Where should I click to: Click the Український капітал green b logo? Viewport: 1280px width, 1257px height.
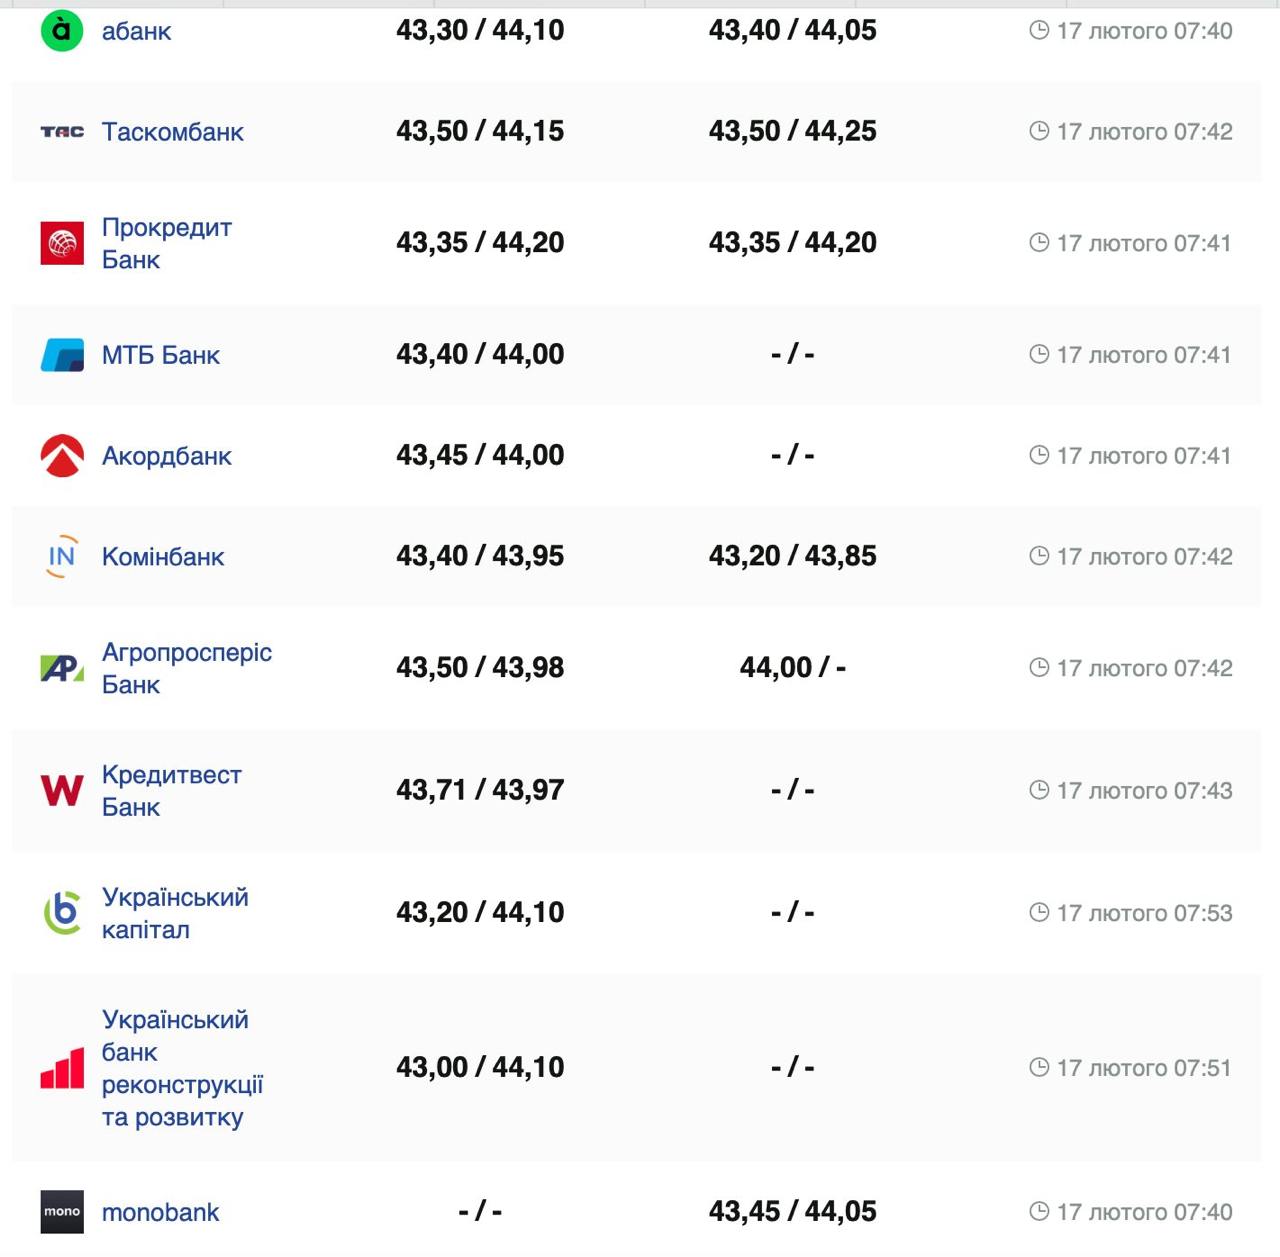(x=62, y=912)
